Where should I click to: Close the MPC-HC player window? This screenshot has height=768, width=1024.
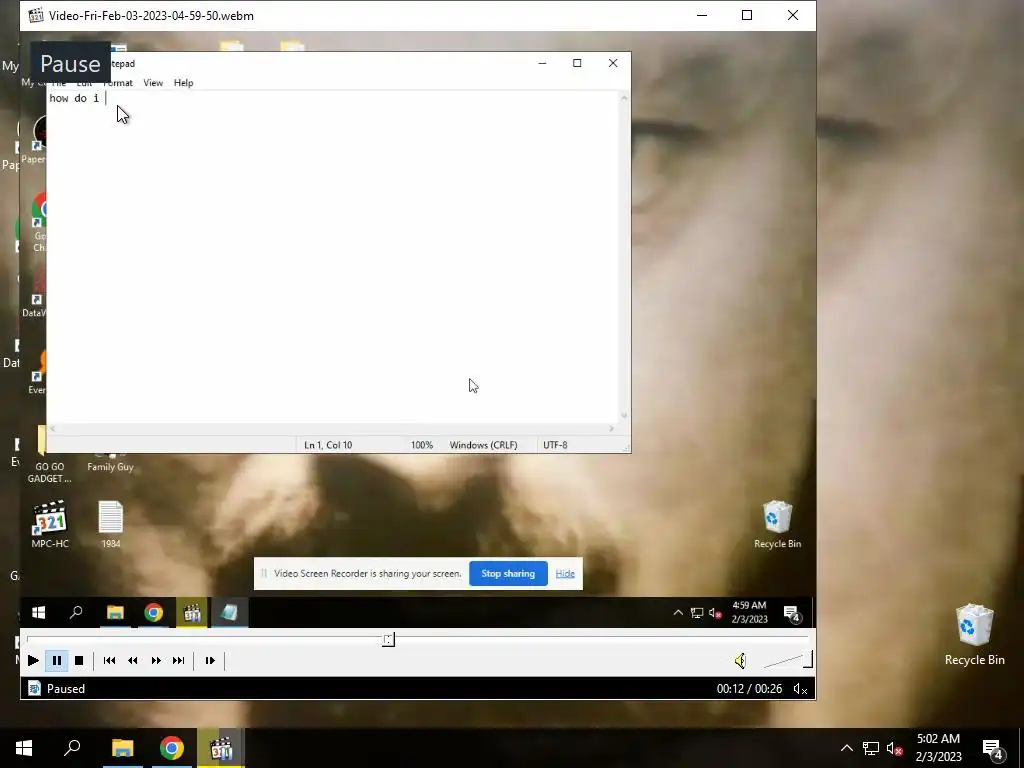793,16
